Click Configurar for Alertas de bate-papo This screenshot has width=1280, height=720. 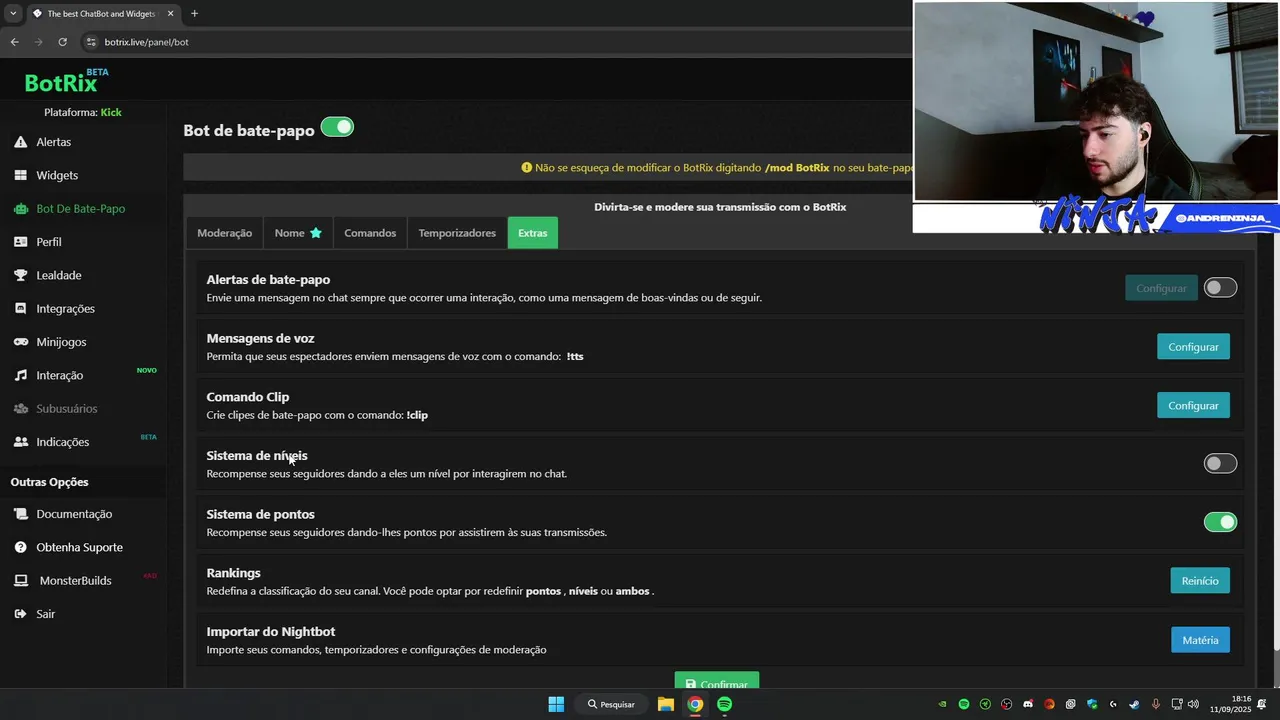(x=1161, y=288)
